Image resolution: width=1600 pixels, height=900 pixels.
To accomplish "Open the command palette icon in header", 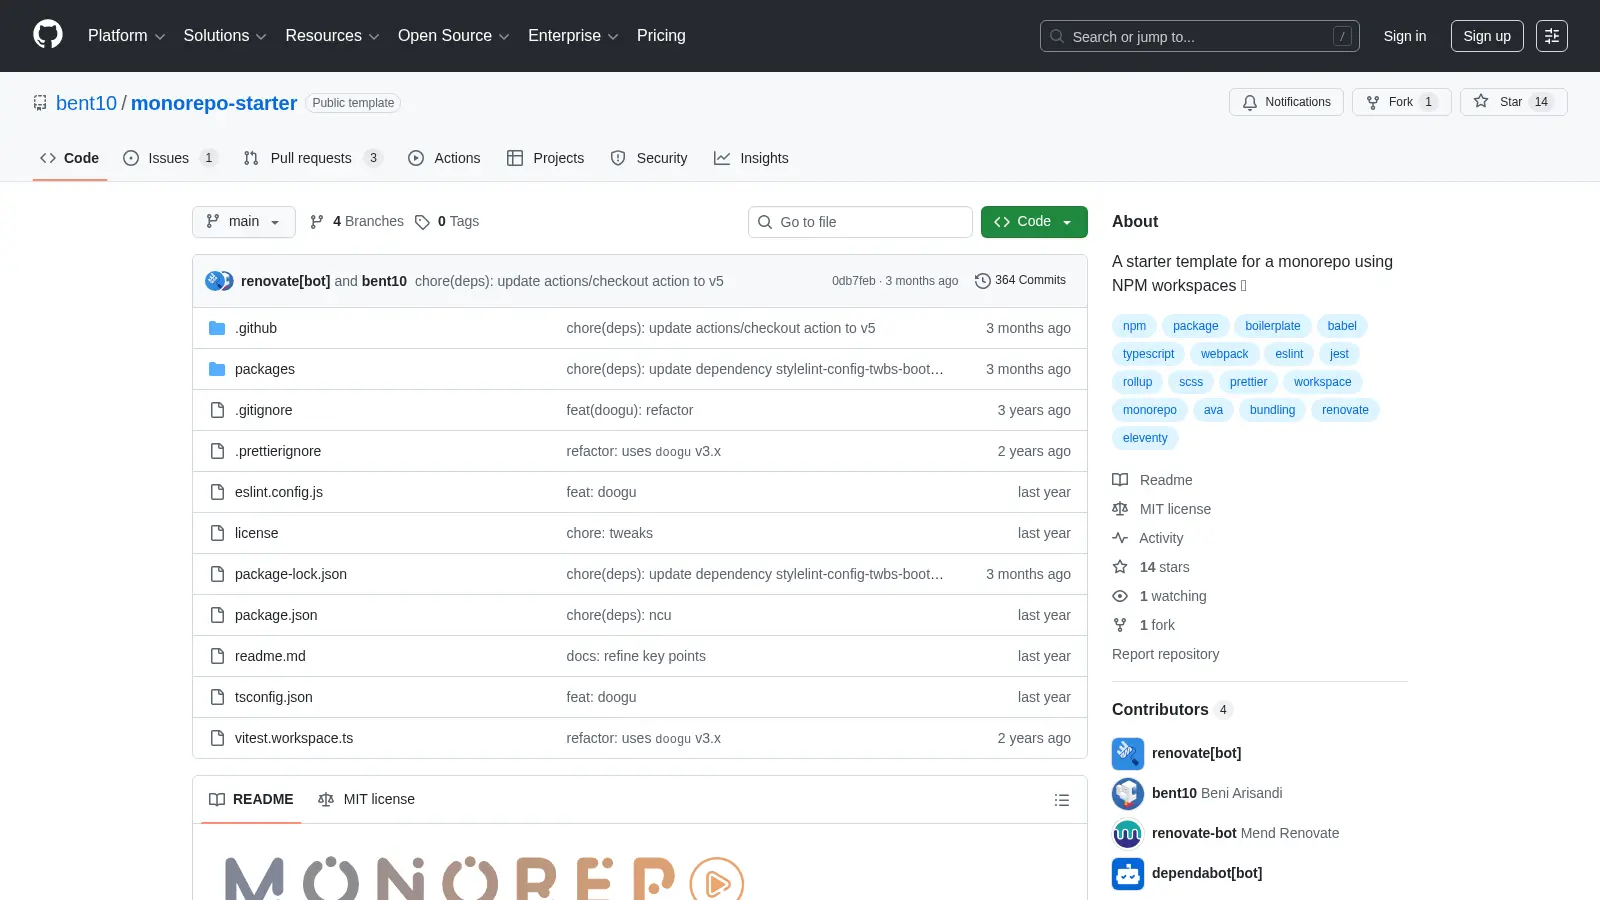I will (x=1552, y=36).
